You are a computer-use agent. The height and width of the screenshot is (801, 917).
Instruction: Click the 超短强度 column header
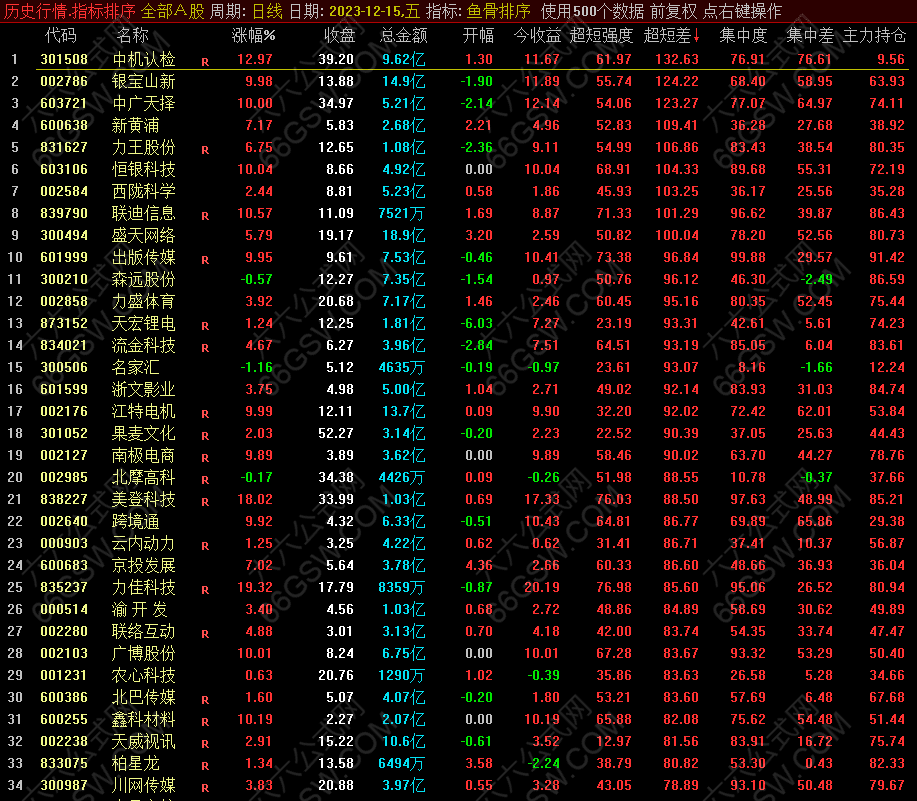click(x=600, y=36)
